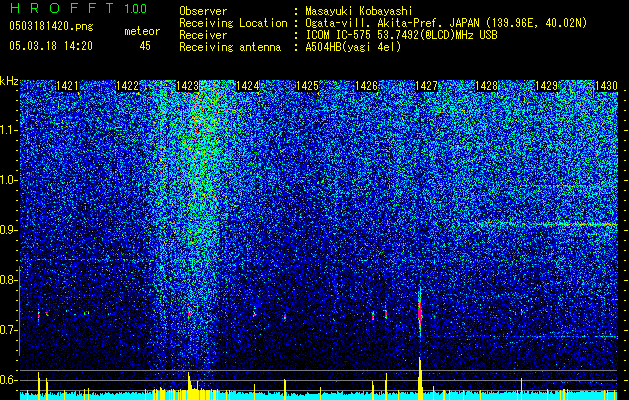The height and width of the screenshot is (400, 629).
Task: Click the 1427 time marker
Action: [x=426, y=86]
